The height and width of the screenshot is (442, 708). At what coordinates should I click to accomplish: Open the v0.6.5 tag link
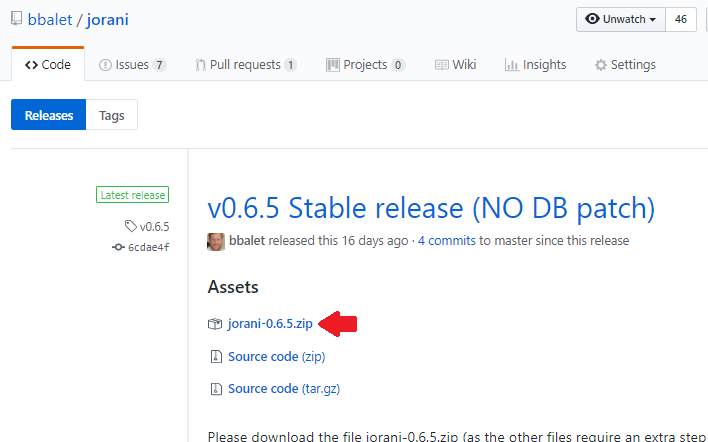(x=154, y=227)
